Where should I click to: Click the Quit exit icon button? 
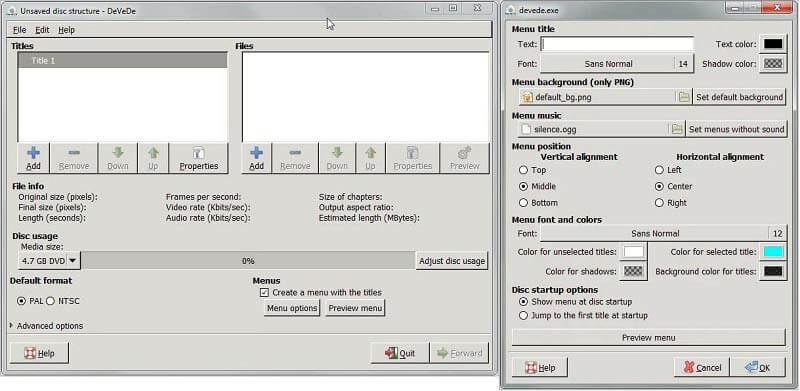pos(400,353)
